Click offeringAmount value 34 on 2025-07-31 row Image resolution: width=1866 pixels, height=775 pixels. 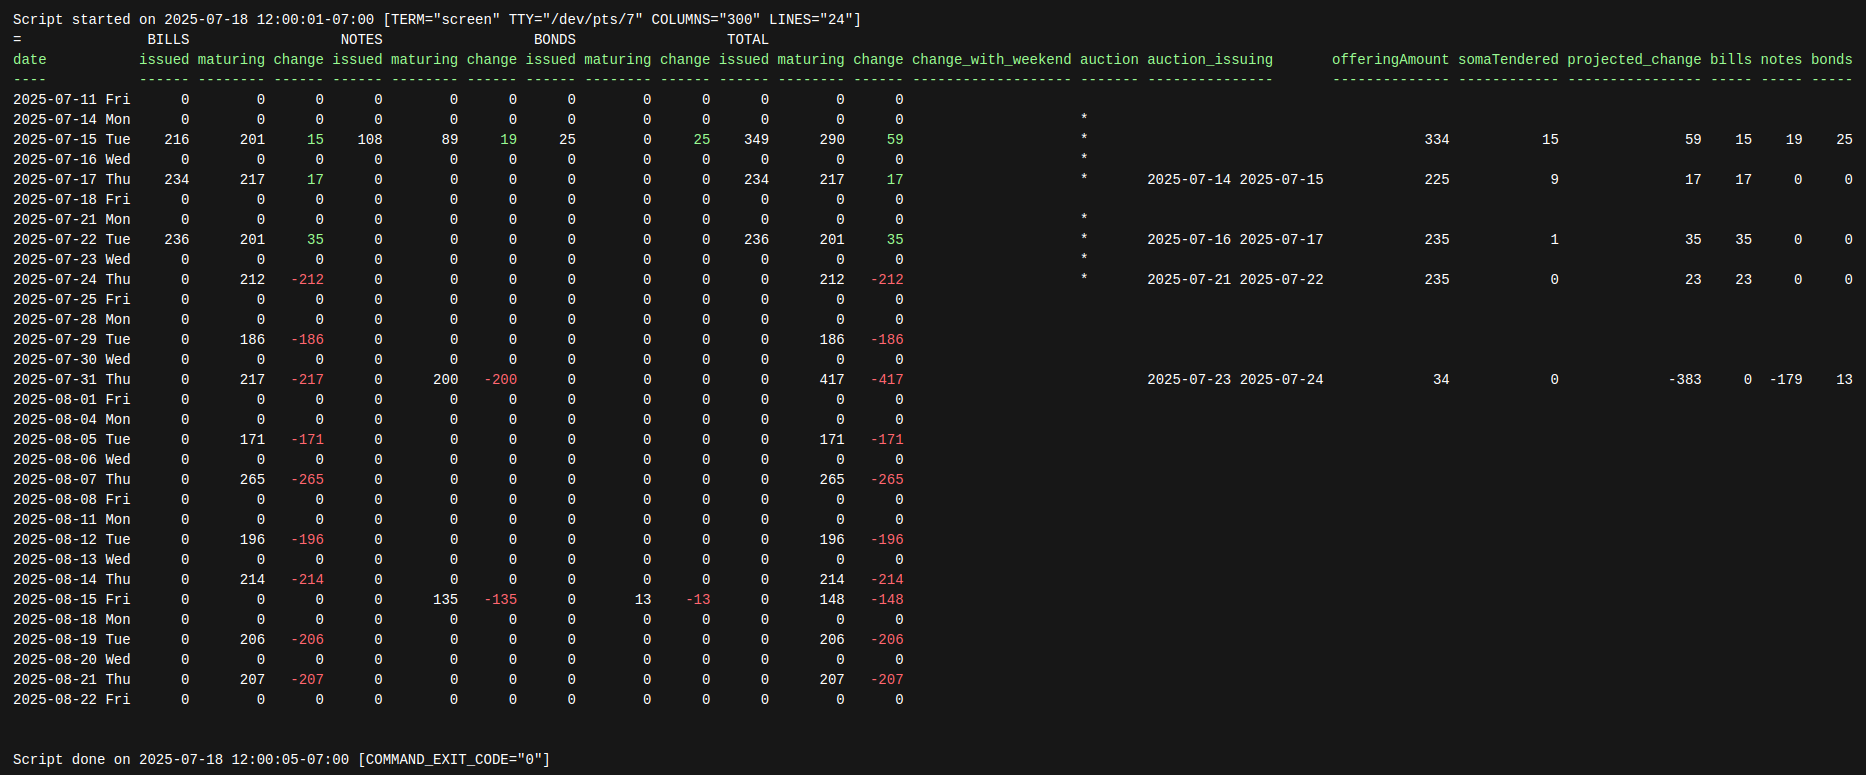click(x=1441, y=380)
